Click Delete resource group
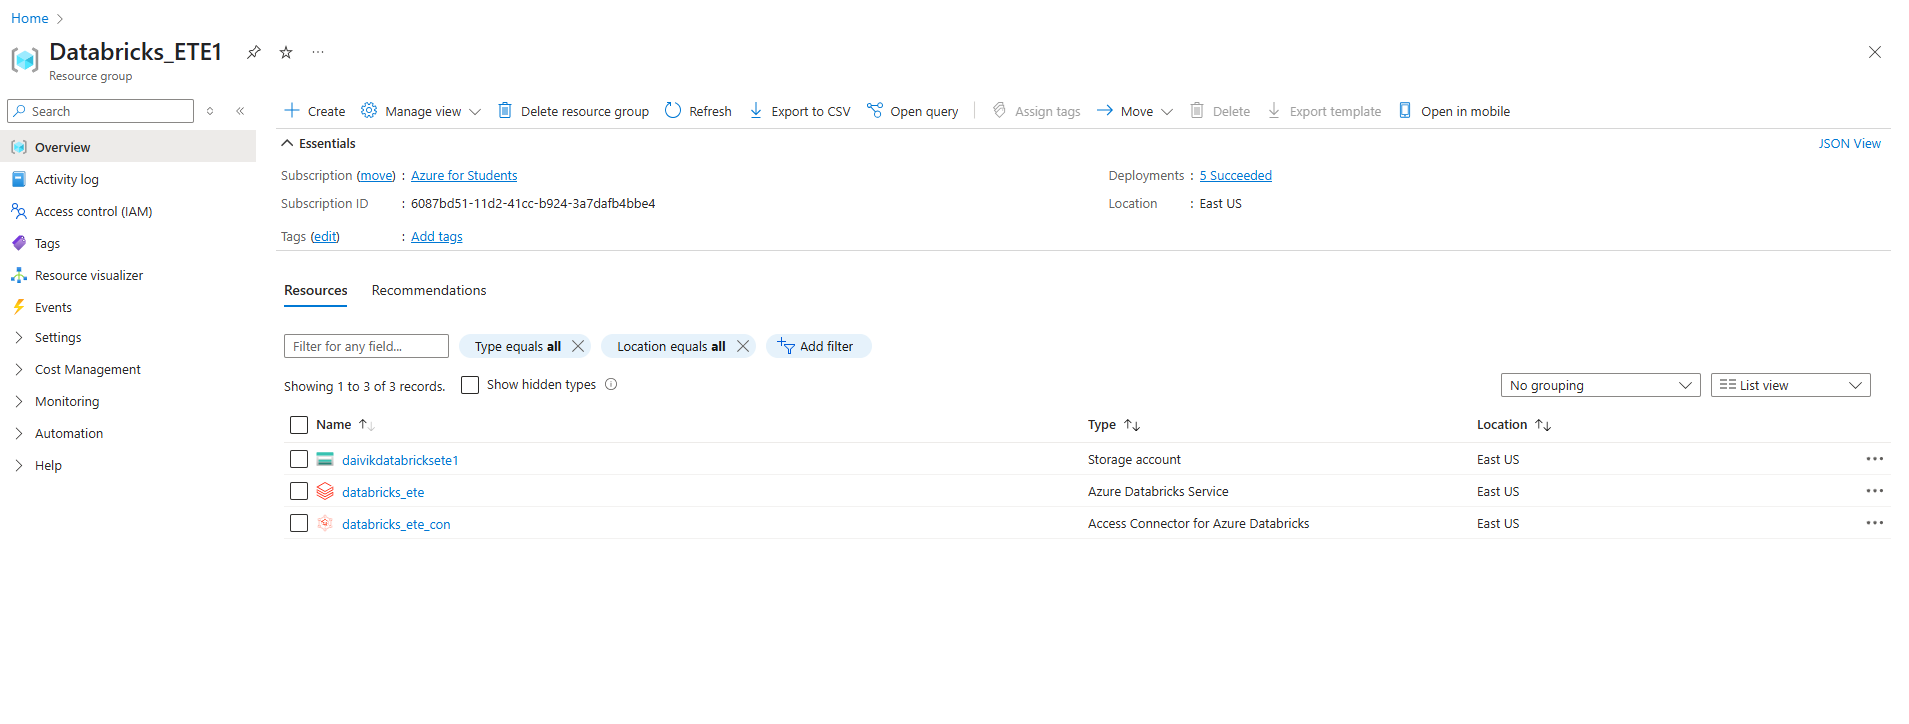The width and height of the screenshot is (1909, 724). point(574,111)
